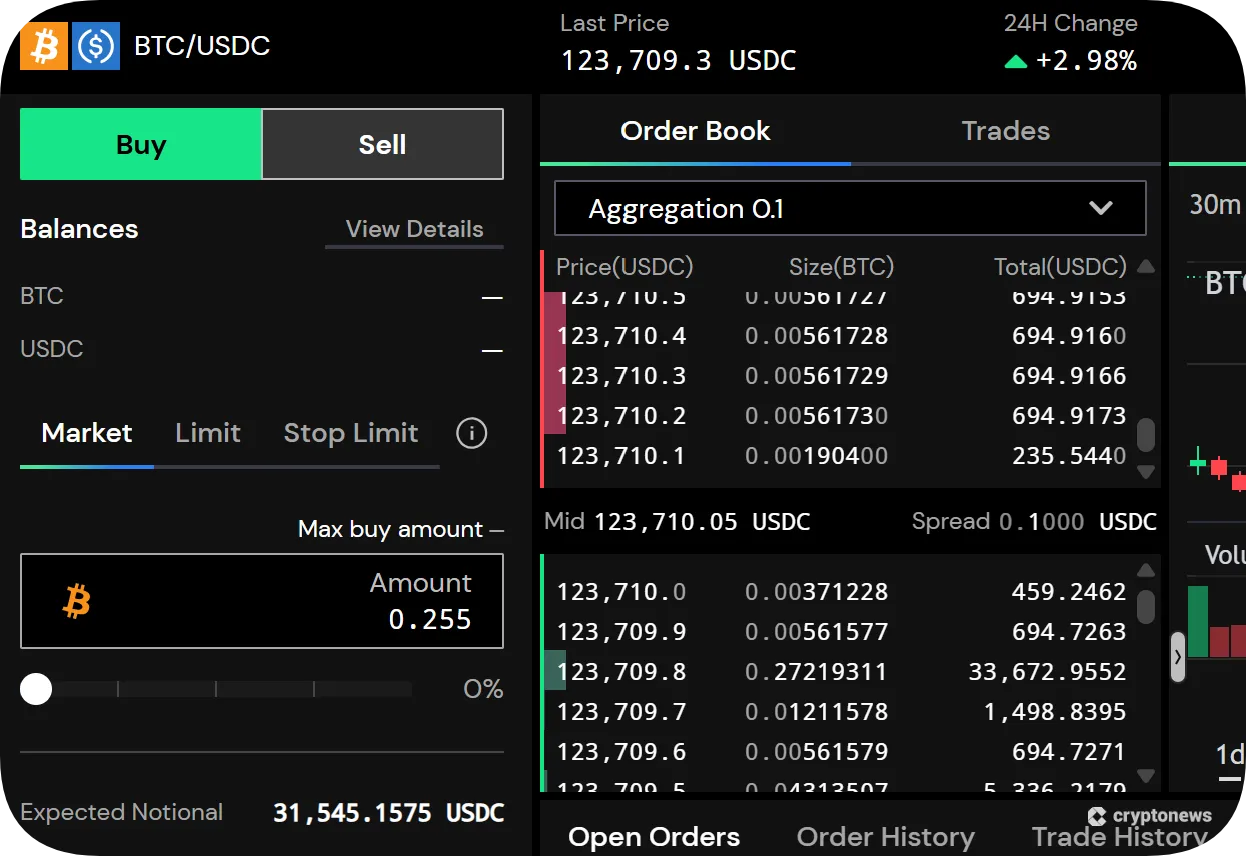The height and width of the screenshot is (856, 1246).
Task: Click the BTC balance row
Action: (262, 296)
